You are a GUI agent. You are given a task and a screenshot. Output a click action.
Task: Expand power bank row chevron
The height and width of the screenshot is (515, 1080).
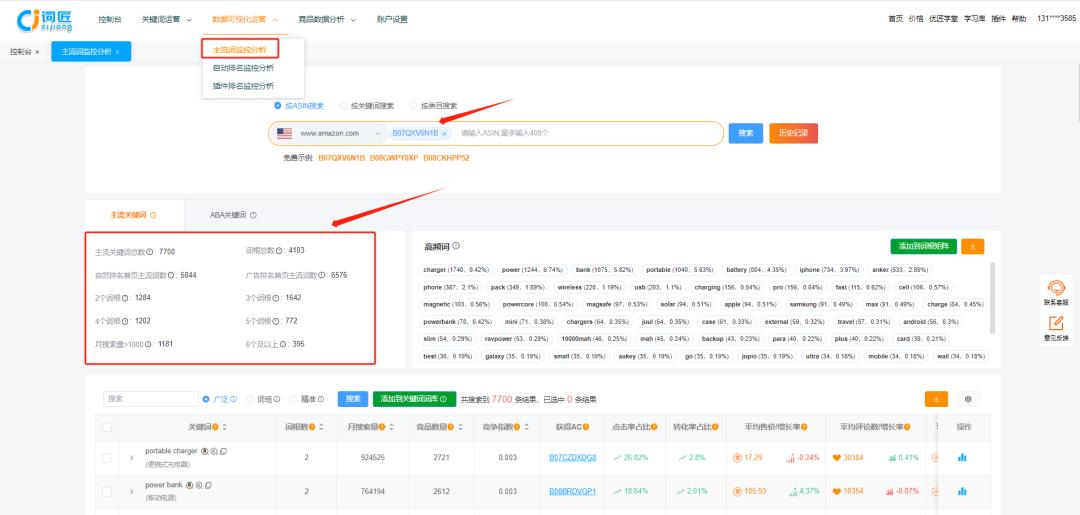(x=131, y=492)
